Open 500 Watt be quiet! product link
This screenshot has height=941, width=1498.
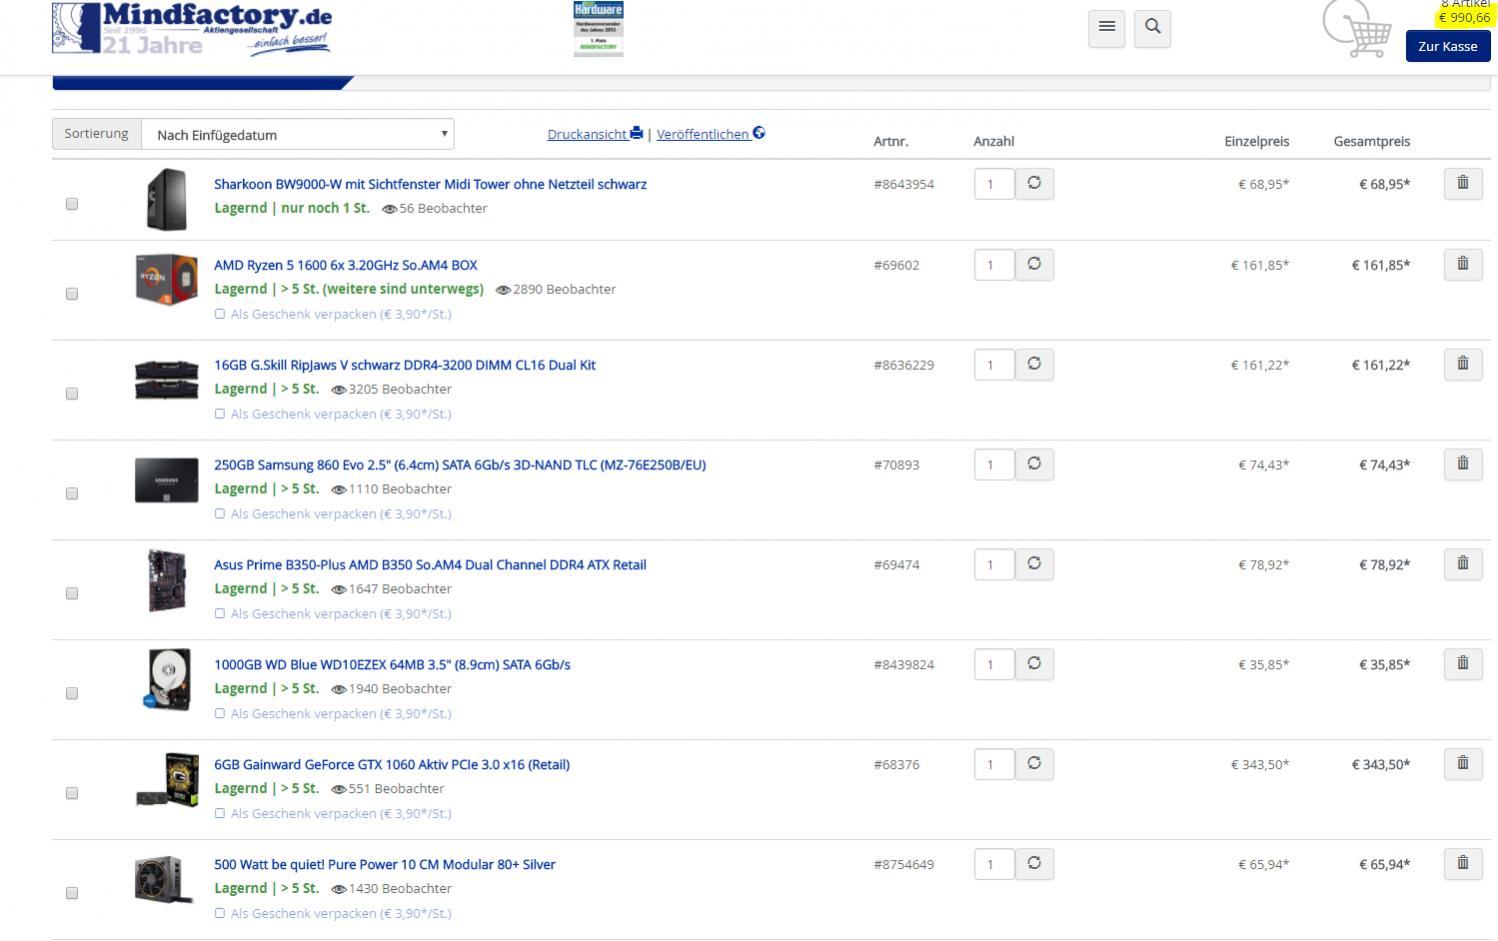384,865
